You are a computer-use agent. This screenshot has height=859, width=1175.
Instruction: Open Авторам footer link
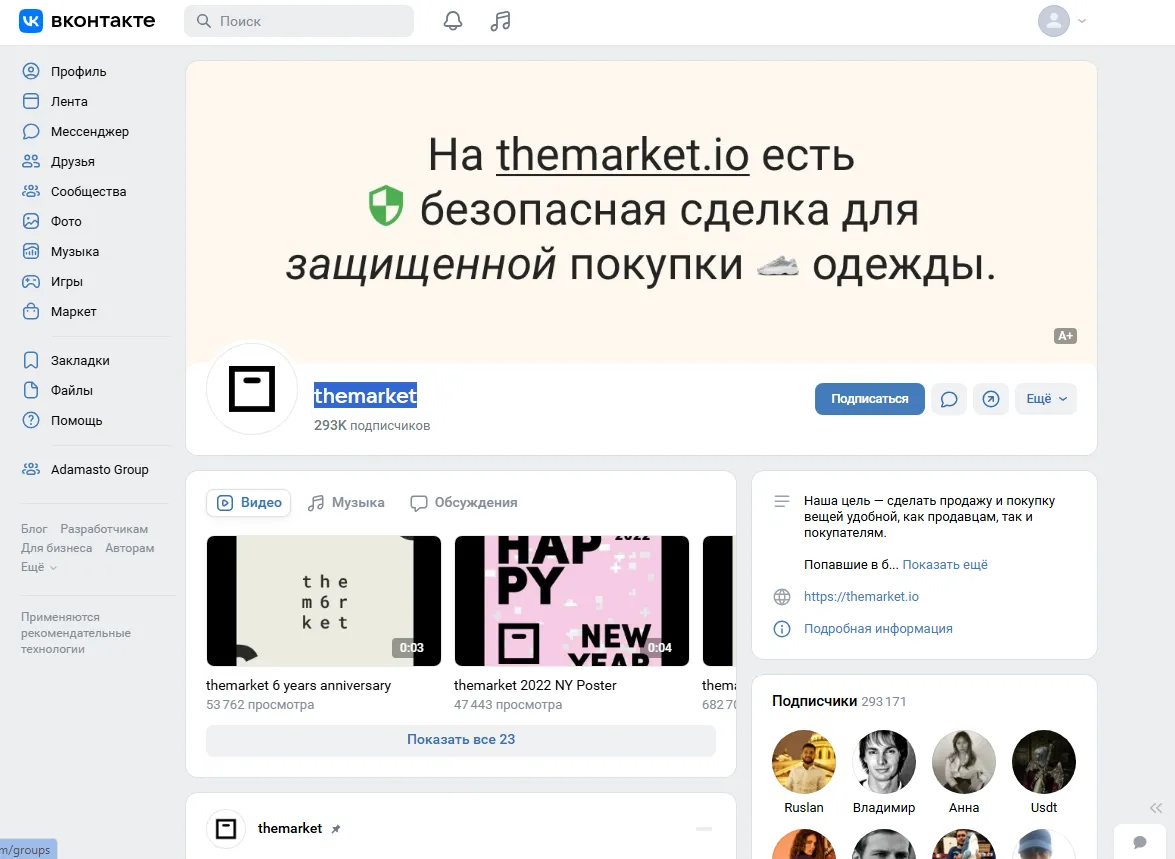point(130,548)
